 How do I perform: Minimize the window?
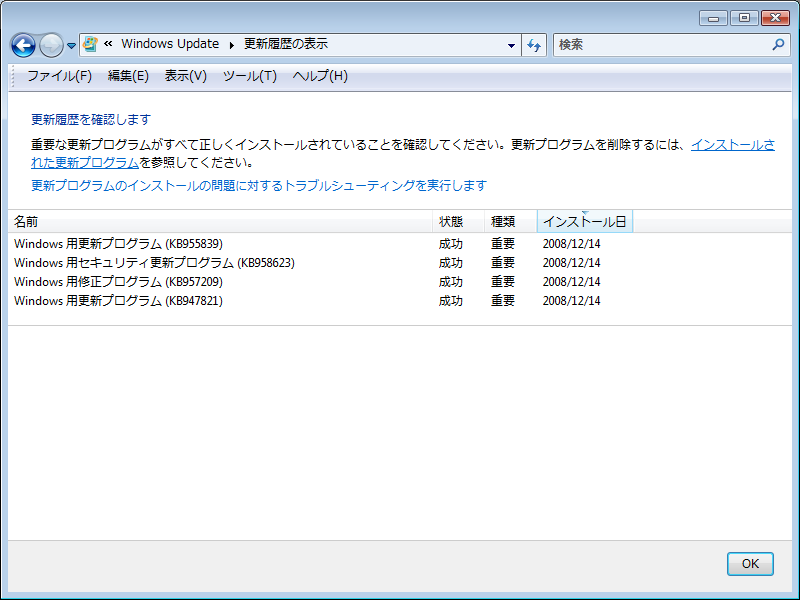click(714, 18)
